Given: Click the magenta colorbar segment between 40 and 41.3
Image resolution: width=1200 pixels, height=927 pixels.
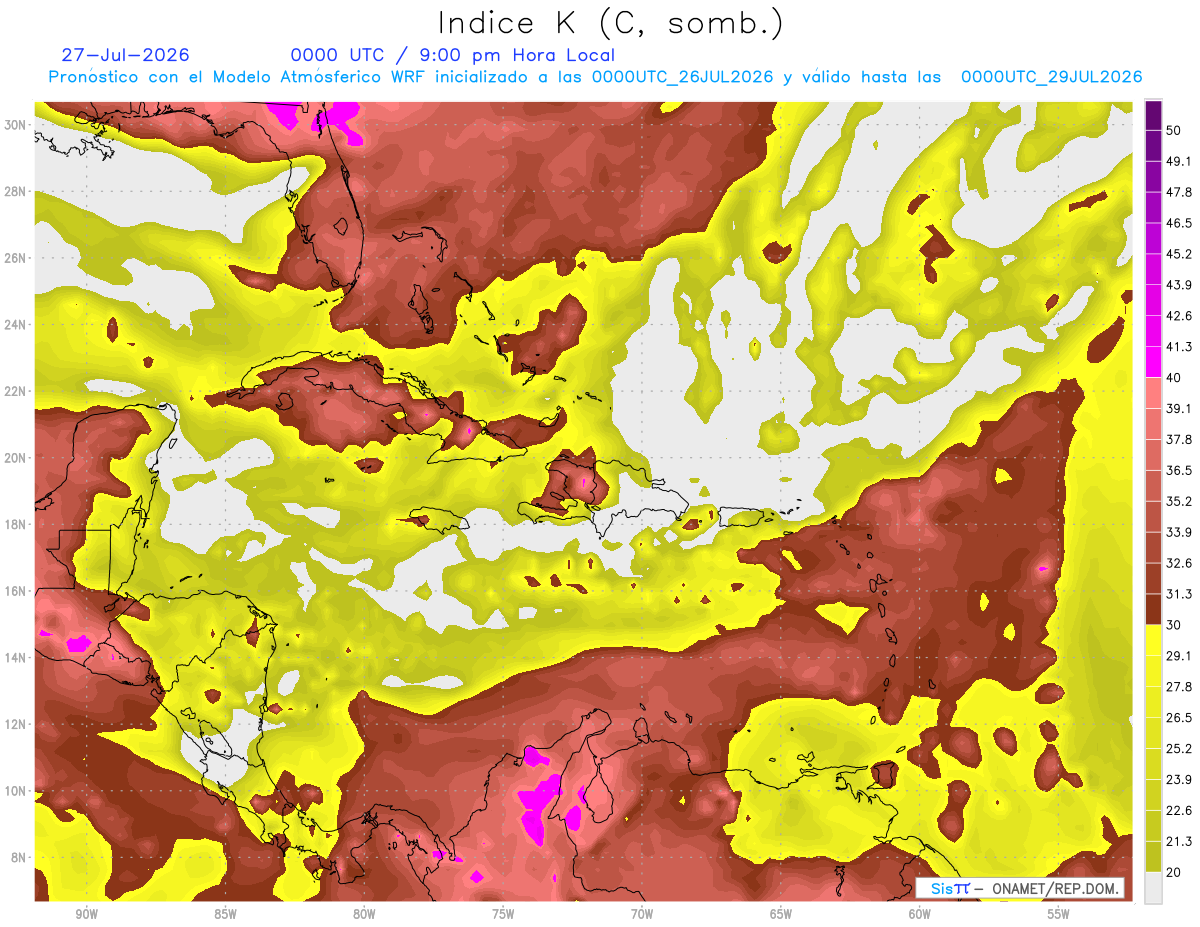Looking at the screenshot, I should coord(1153,362).
